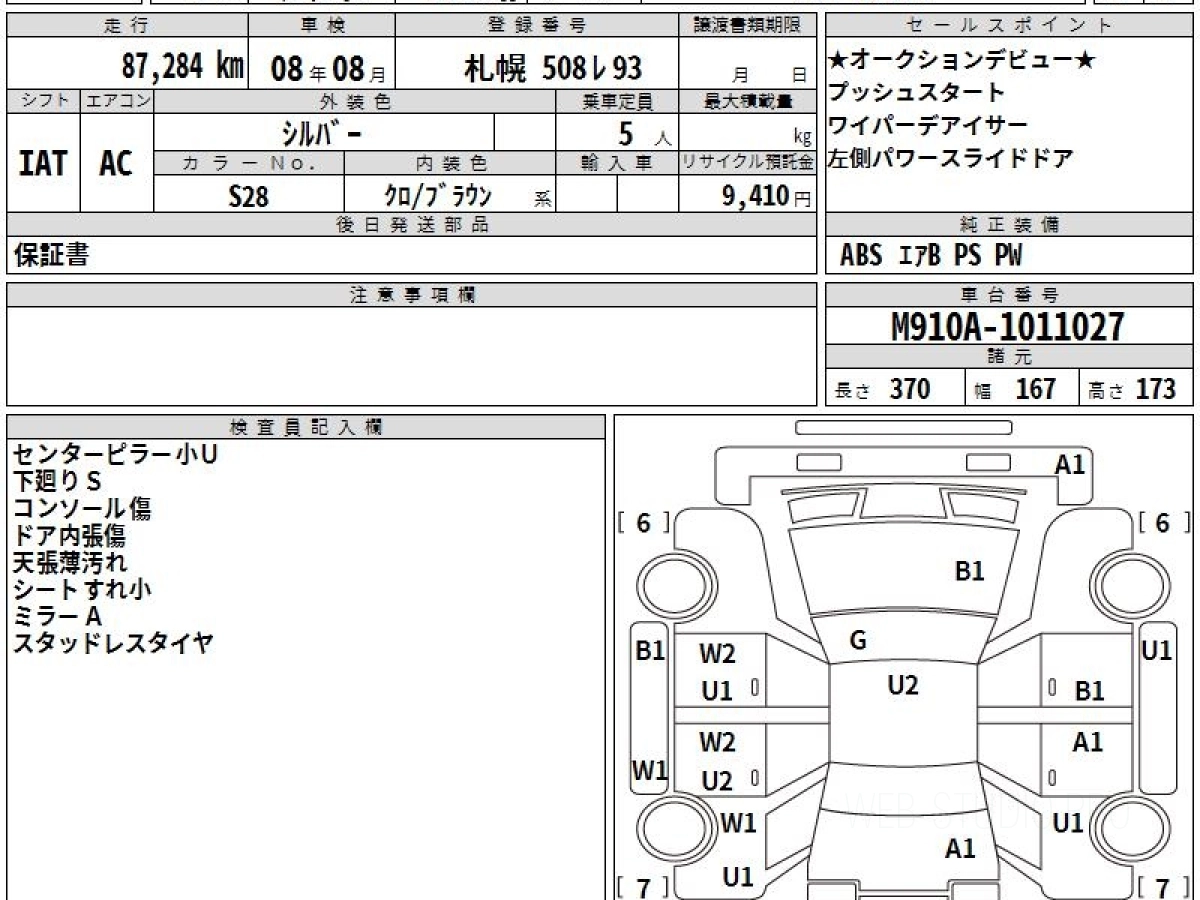
Task: Select 左側パワースライドドア sales point line
Action: tap(951, 158)
